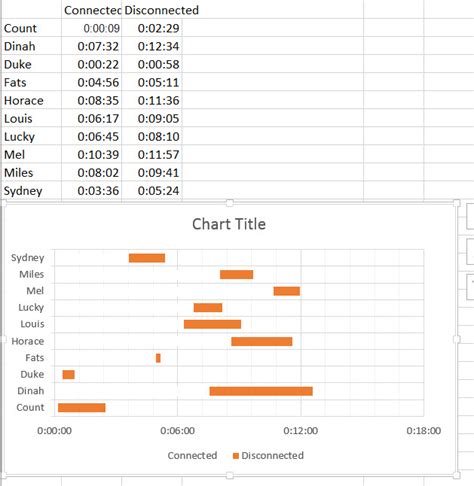Click the orange Disconnected legend marker
The width and height of the screenshot is (474, 486).
[236, 456]
